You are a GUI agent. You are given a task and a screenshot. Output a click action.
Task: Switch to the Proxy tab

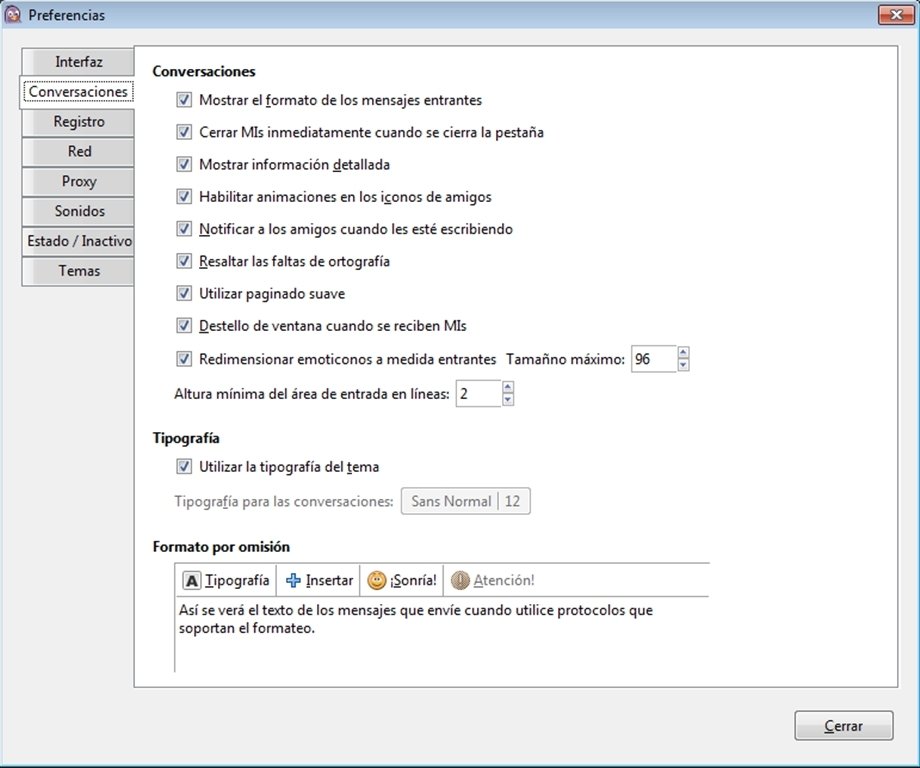pos(78,181)
